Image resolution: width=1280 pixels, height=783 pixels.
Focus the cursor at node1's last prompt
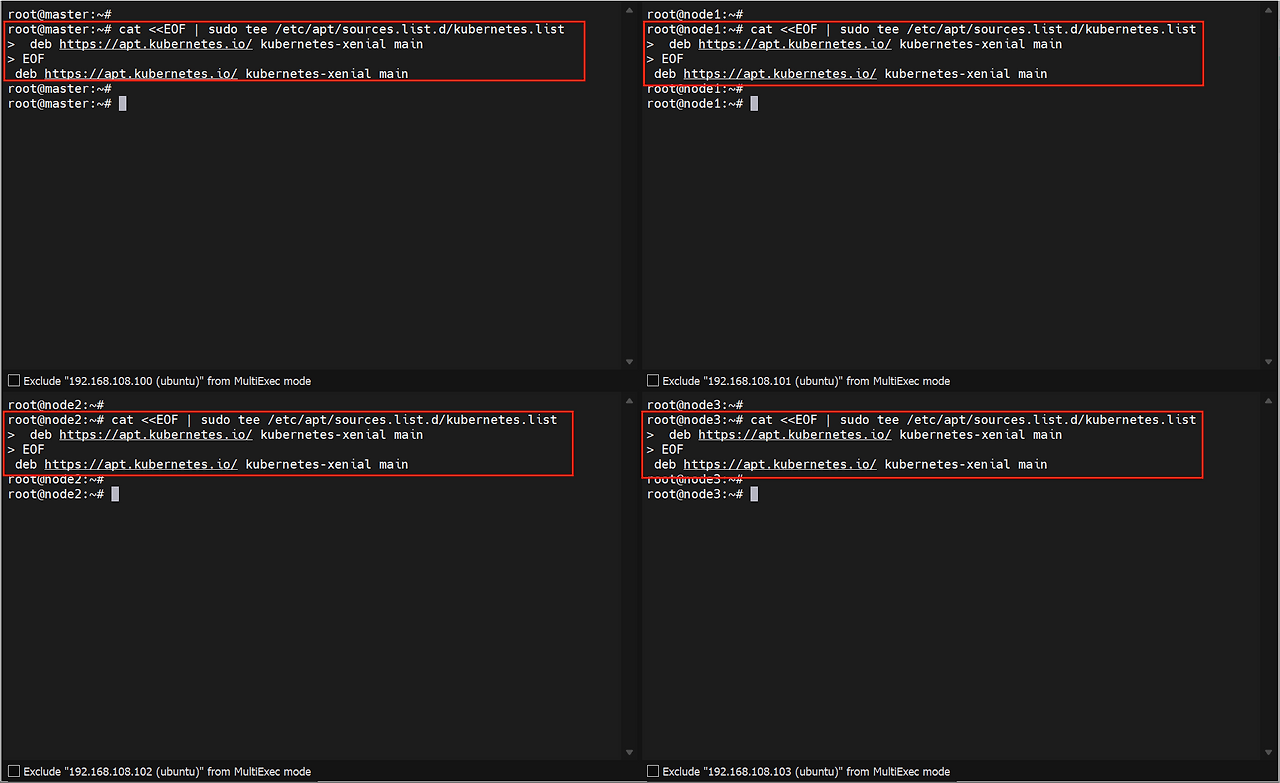click(x=754, y=104)
